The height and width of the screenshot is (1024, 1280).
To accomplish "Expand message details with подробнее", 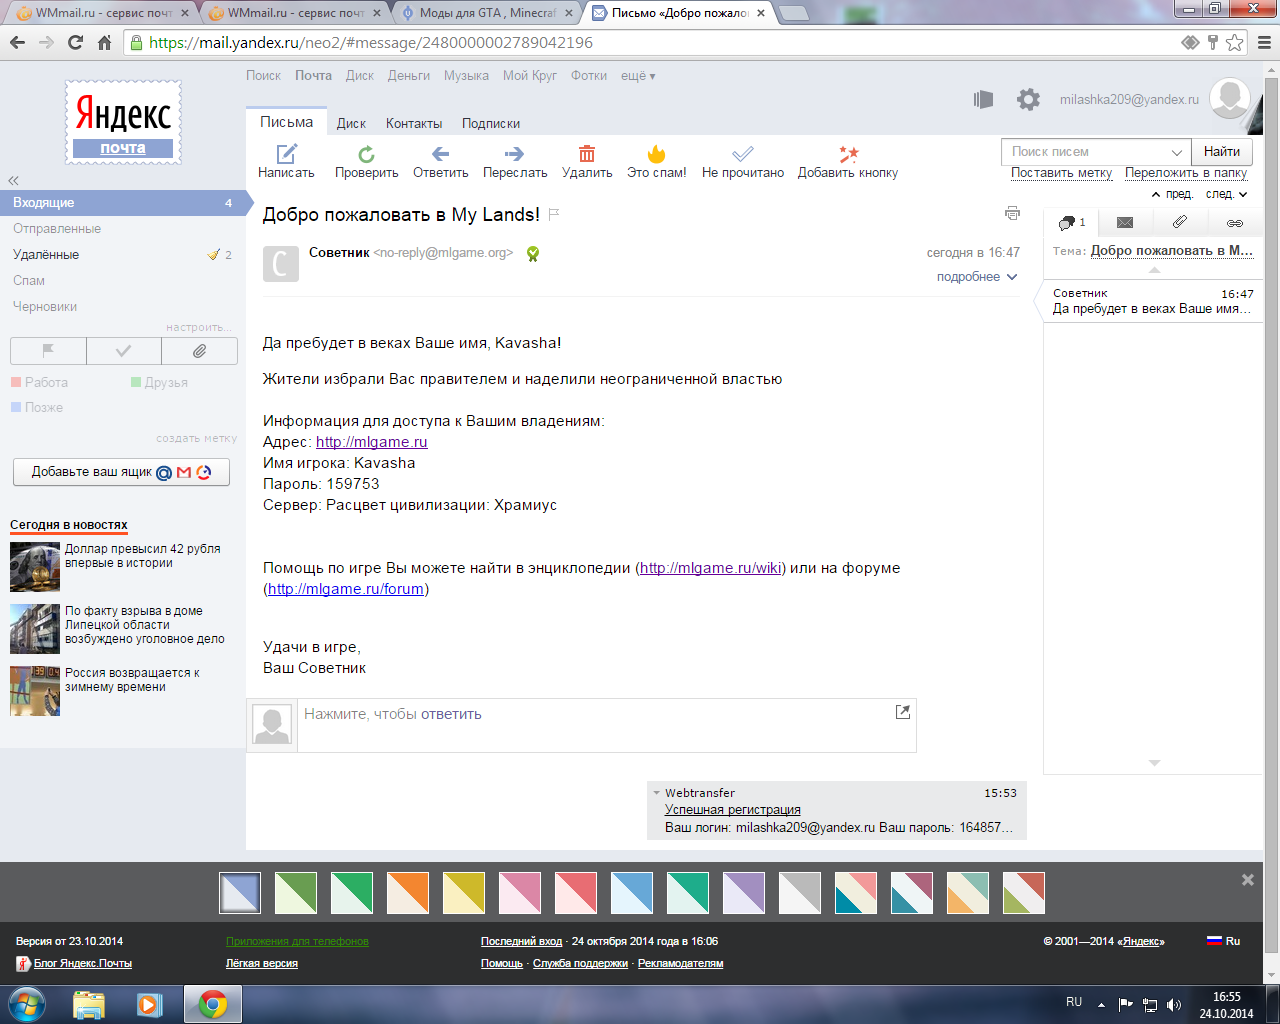I will [977, 277].
